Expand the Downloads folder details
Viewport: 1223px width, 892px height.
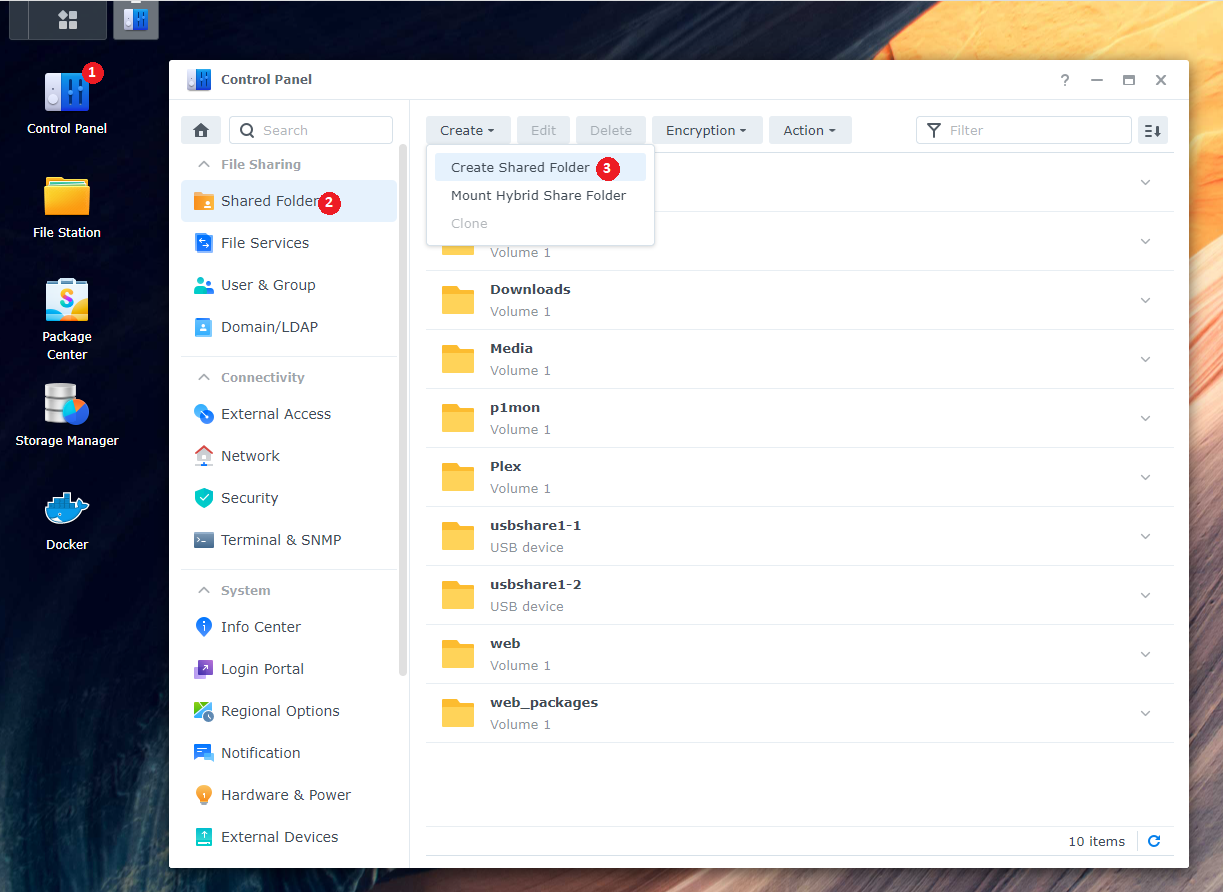coord(1145,300)
